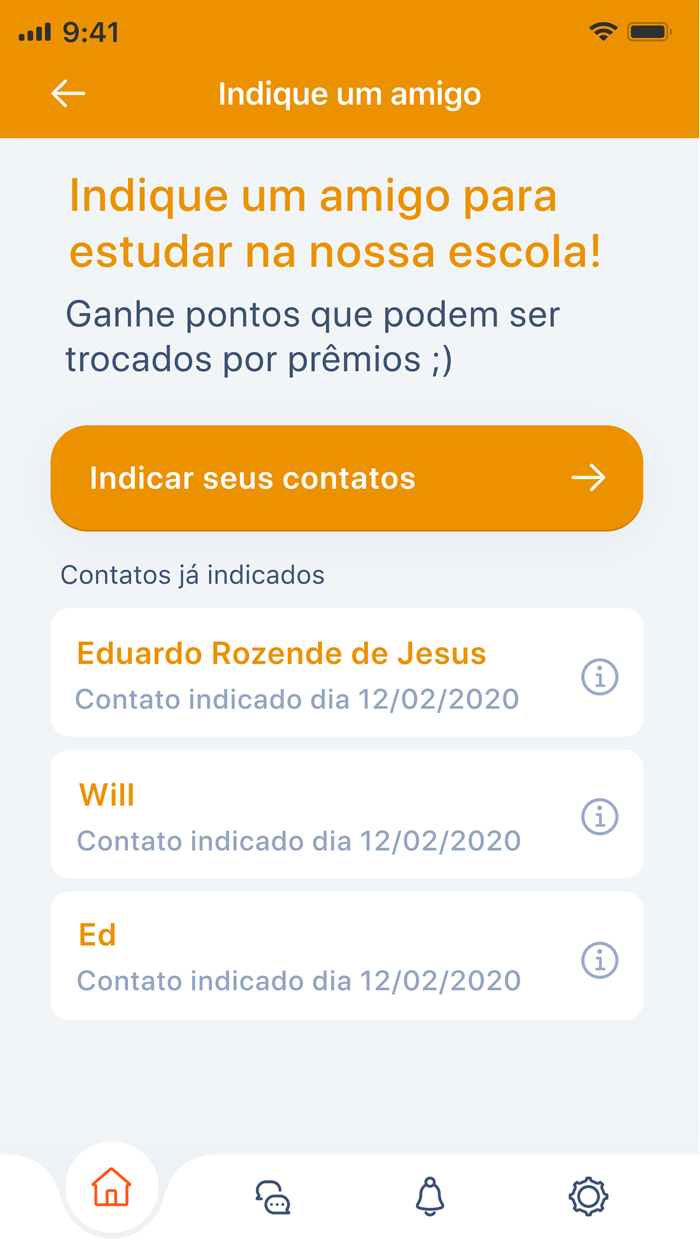Tap the Contatos já indicados label
The height and width of the screenshot is (1244, 700).
click(x=193, y=575)
